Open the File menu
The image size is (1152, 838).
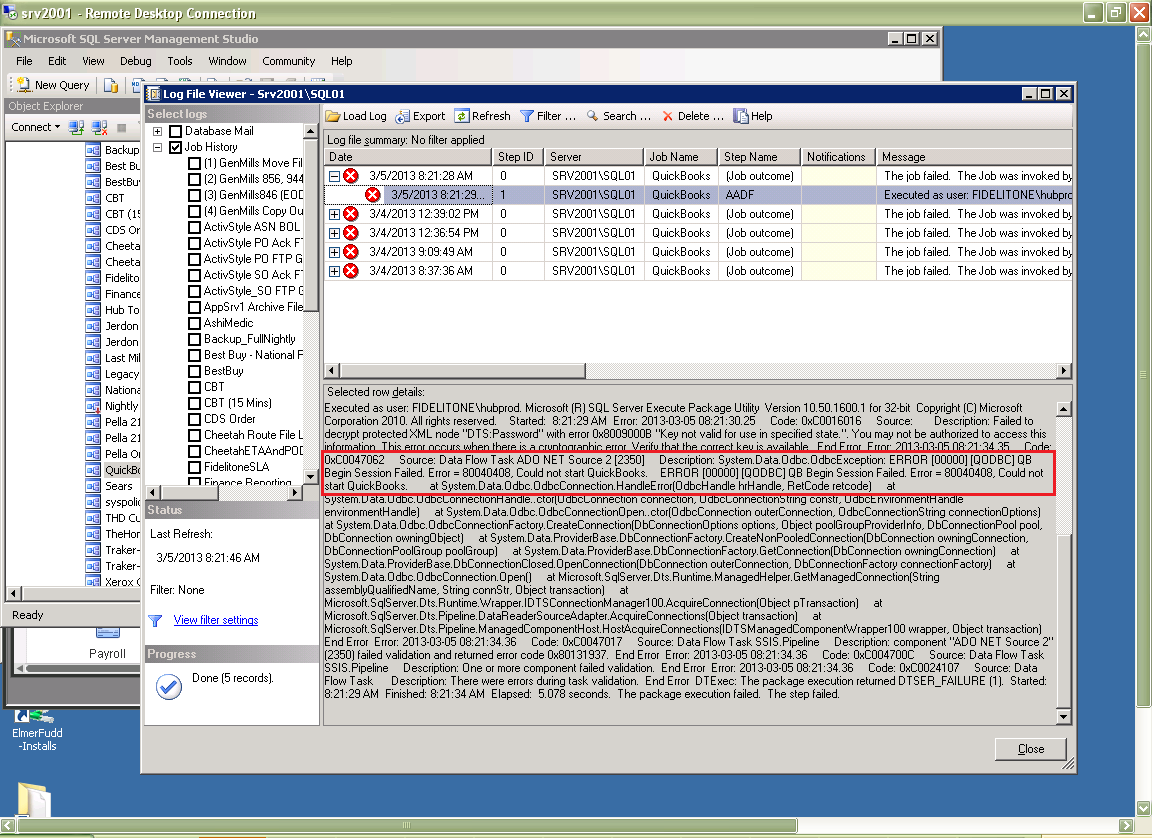[24, 61]
